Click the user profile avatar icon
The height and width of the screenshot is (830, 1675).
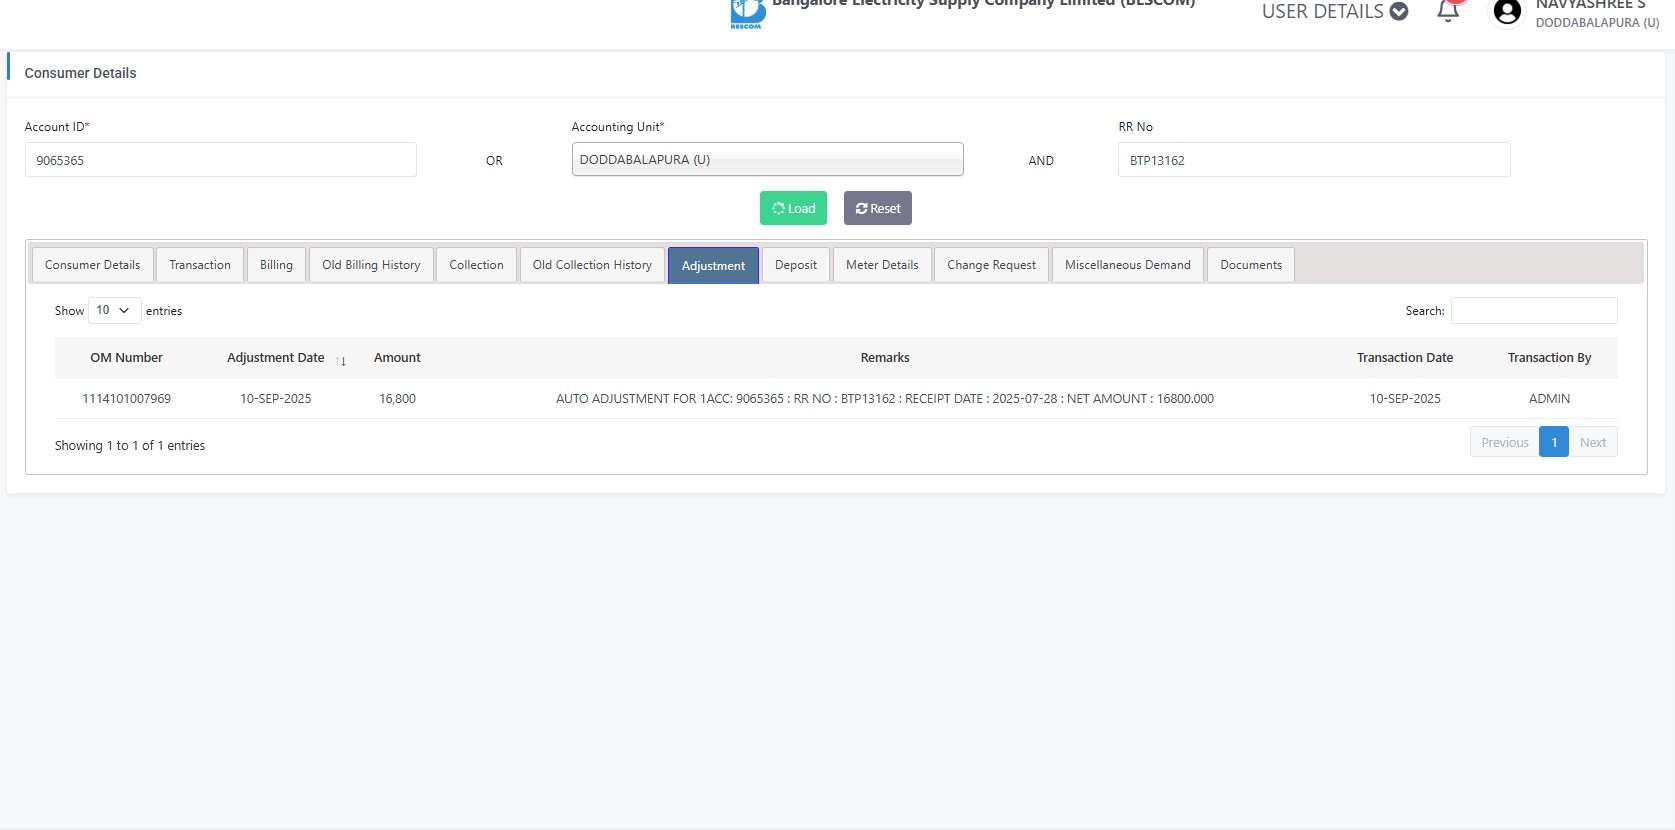click(1507, 11)
